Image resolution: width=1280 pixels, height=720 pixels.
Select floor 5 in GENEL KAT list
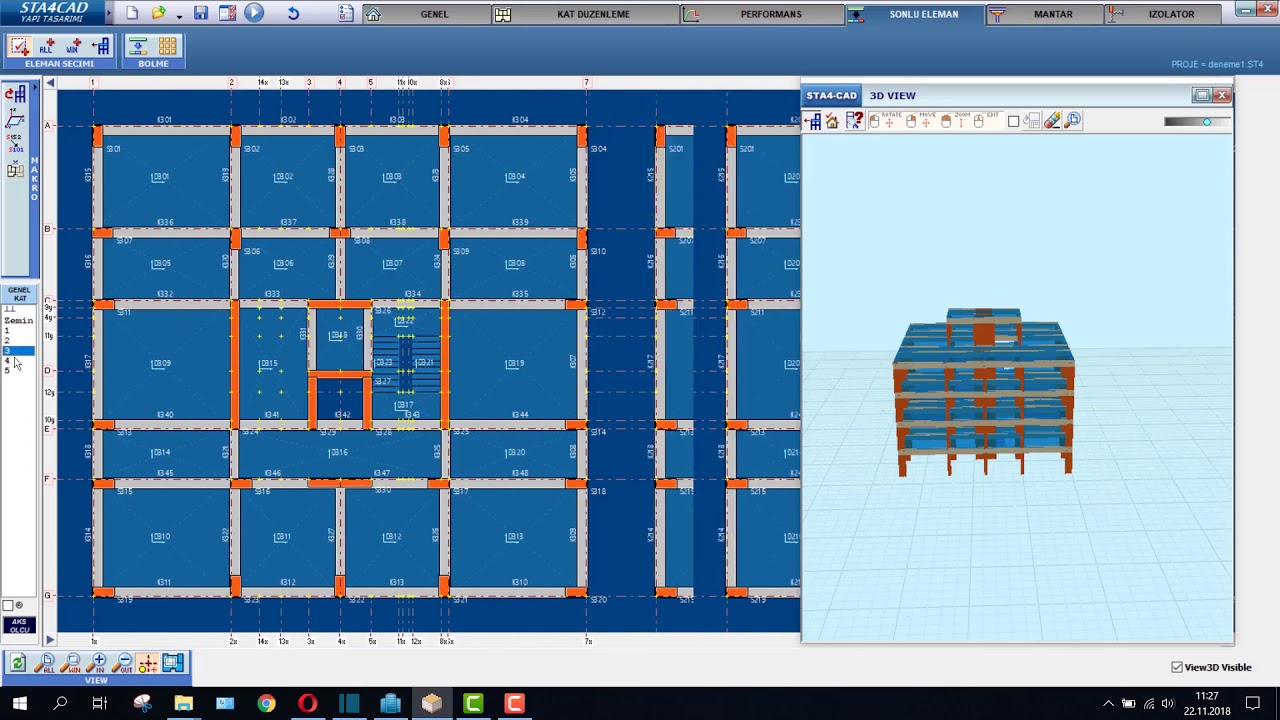[7, 371]
